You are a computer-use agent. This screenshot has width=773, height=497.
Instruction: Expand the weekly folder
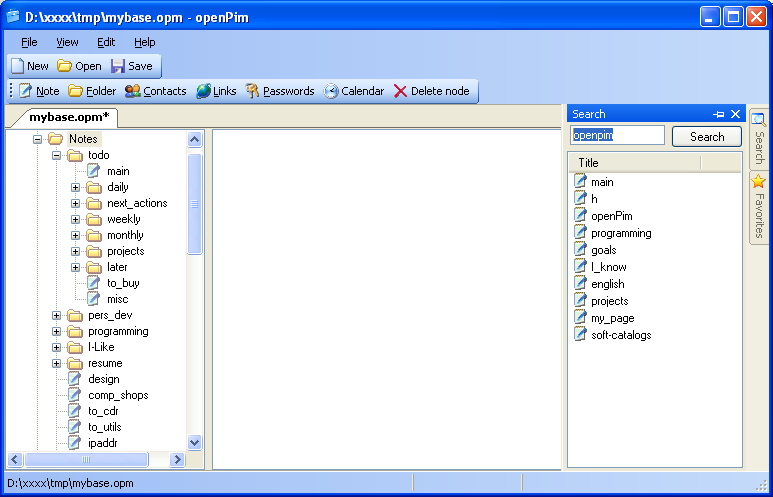(x=75, y=219)
